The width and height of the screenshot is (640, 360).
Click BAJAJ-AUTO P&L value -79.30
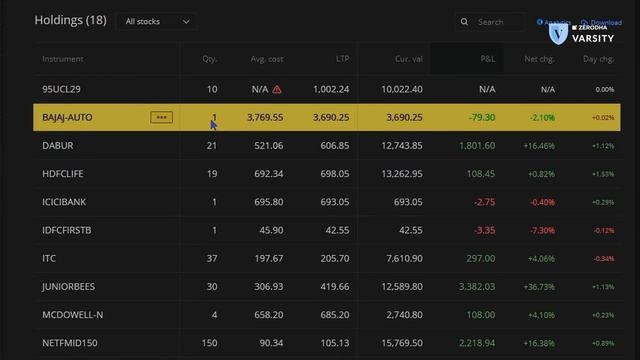click(x=482, y=118)
